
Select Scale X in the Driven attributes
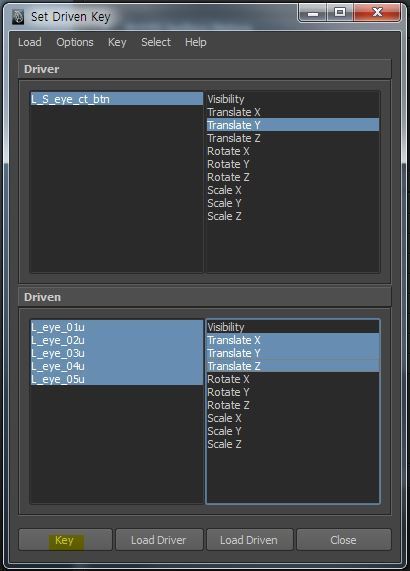coord(293,418)
